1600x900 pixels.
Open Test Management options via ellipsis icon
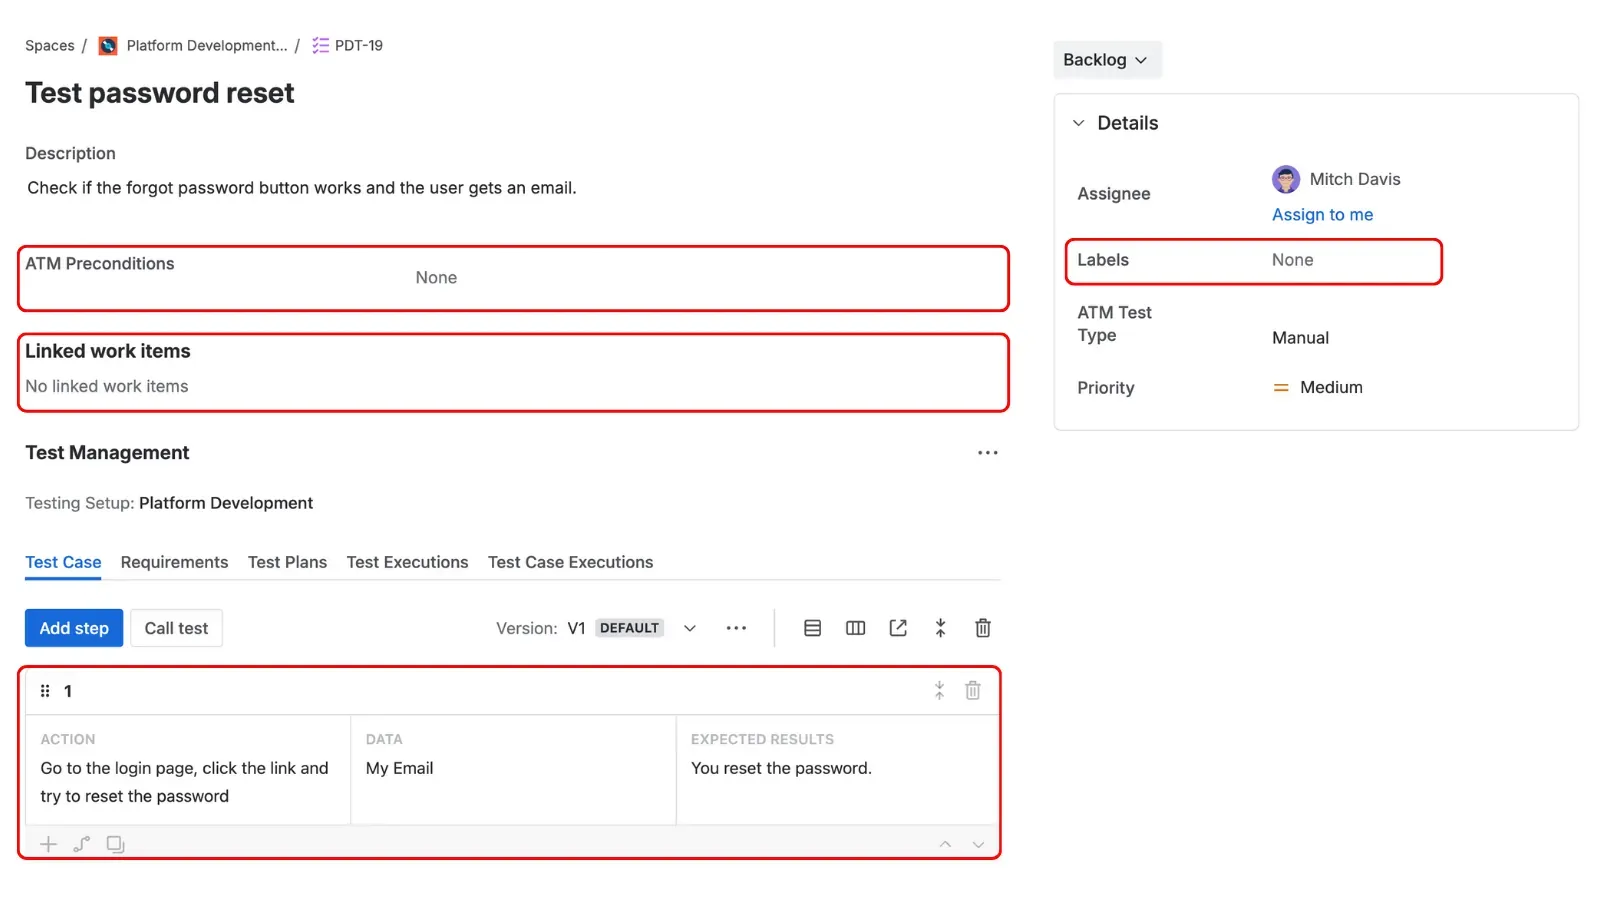(987, 452)
